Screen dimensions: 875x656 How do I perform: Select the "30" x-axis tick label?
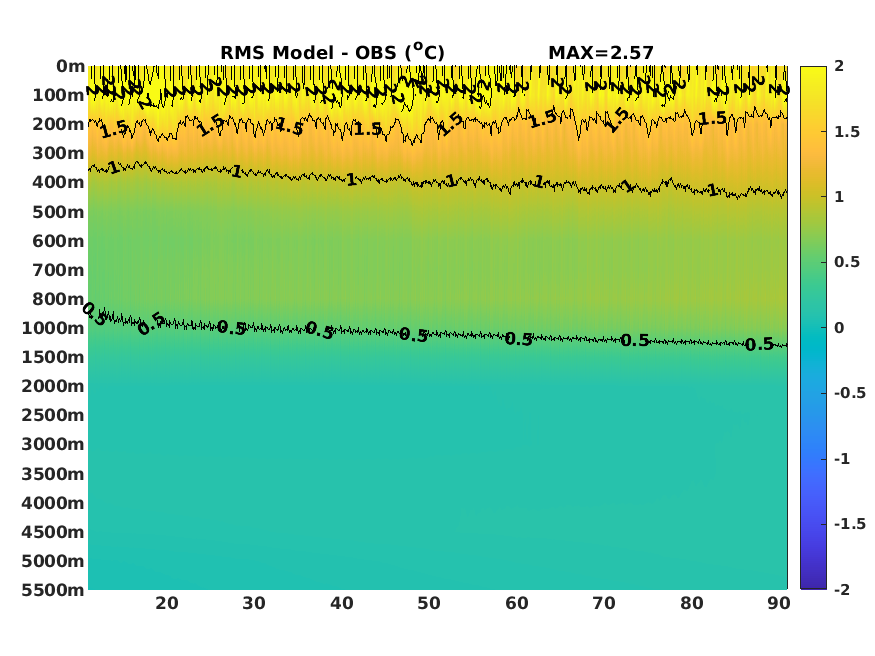(x=254, y=604)
